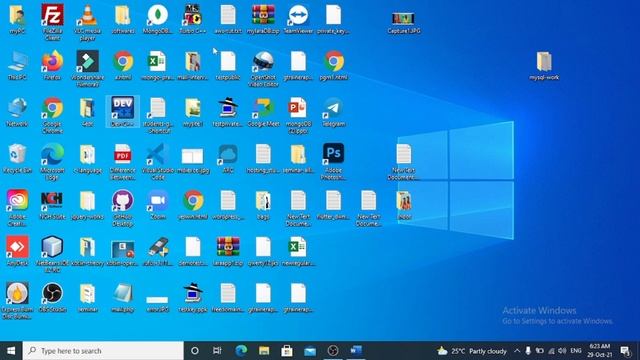Screen dimensions: 640x360
Task: Switch to Word on the taskbar
Action: [356, 351]
